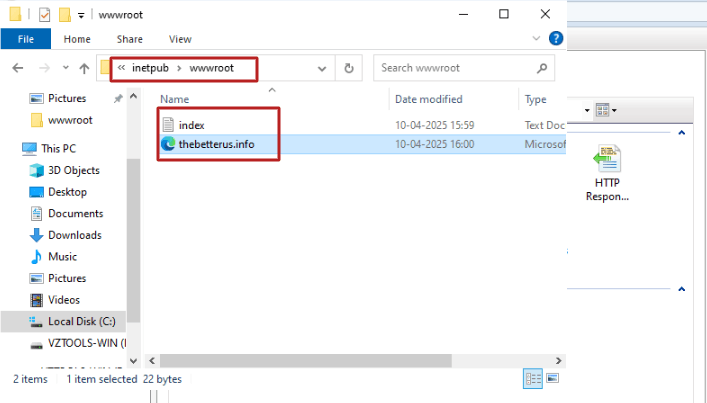The image size is (707, 403).
Task: Open the recent locations dropdown arrow
Action: (x=66, y=68)
